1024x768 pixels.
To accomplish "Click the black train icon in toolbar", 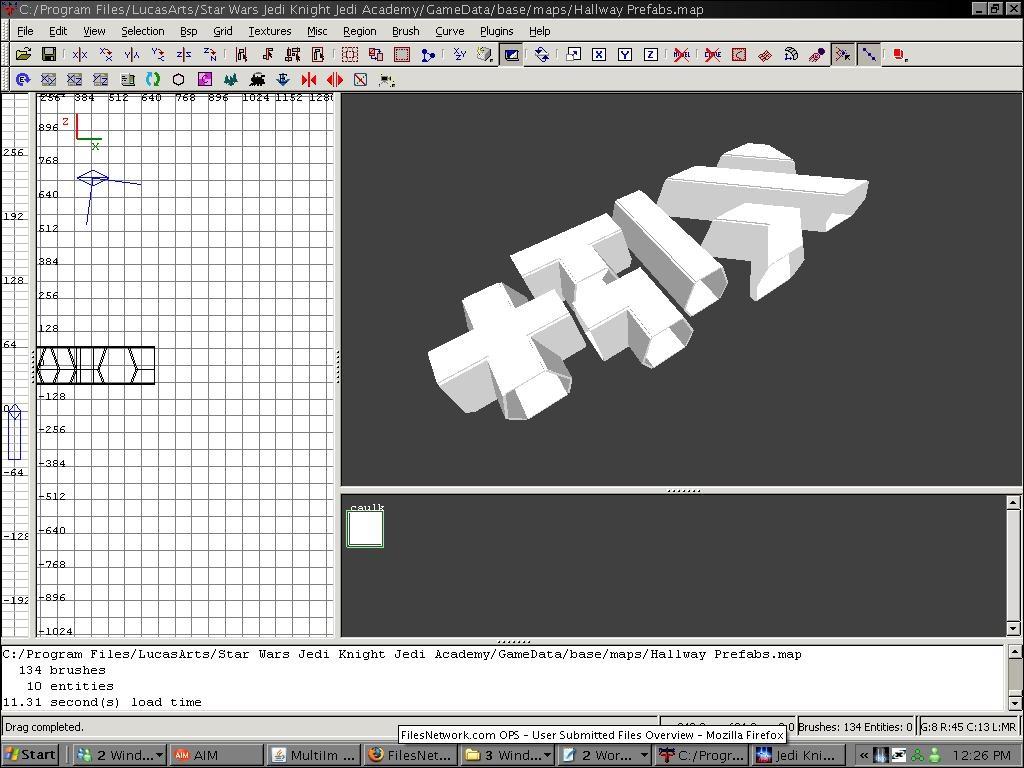I will pos(257,80).
